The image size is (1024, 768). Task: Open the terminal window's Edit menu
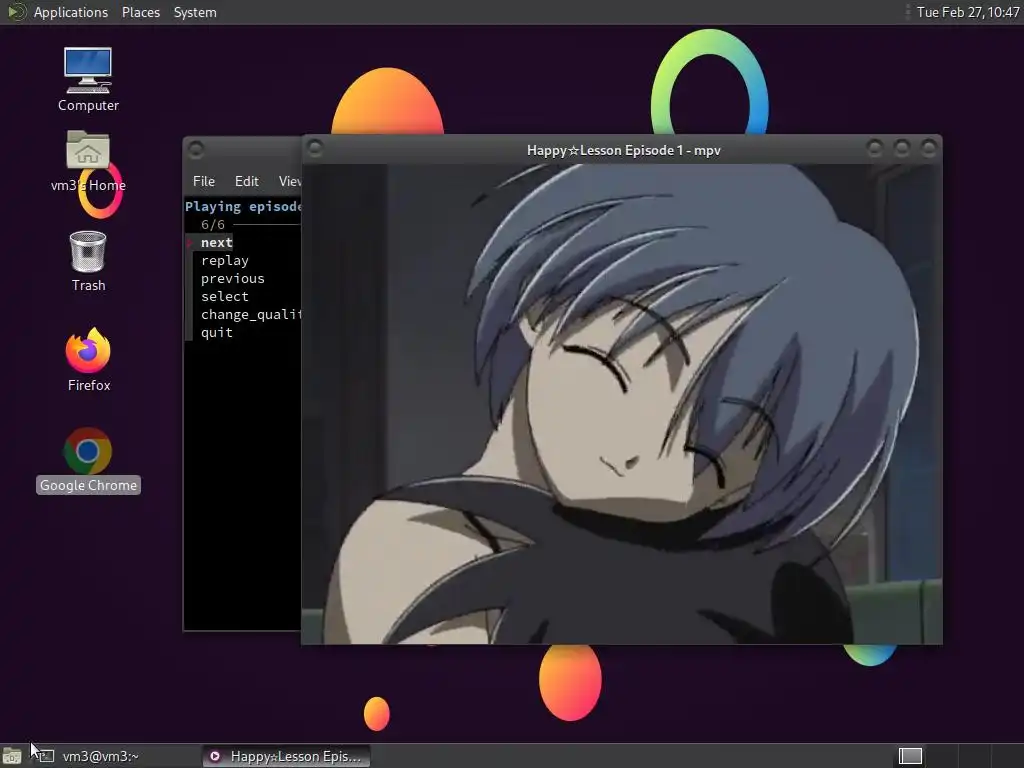tap(246, 181)
